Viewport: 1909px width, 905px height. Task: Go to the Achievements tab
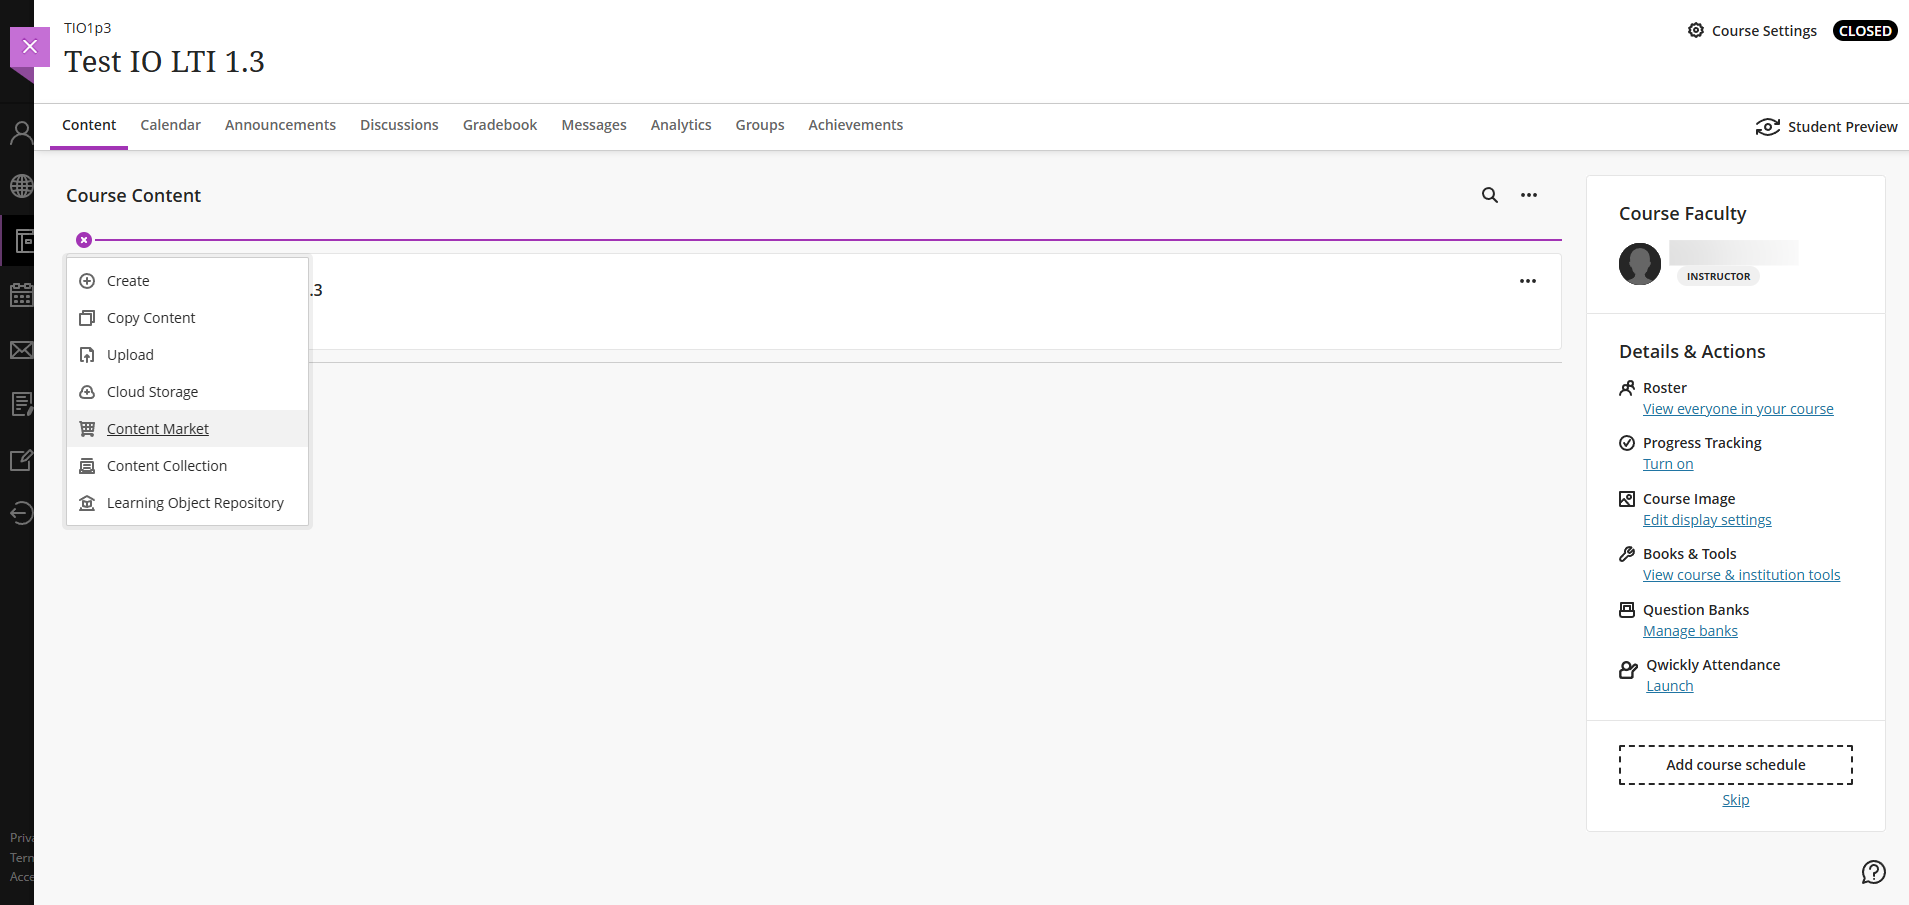[856, 125]
